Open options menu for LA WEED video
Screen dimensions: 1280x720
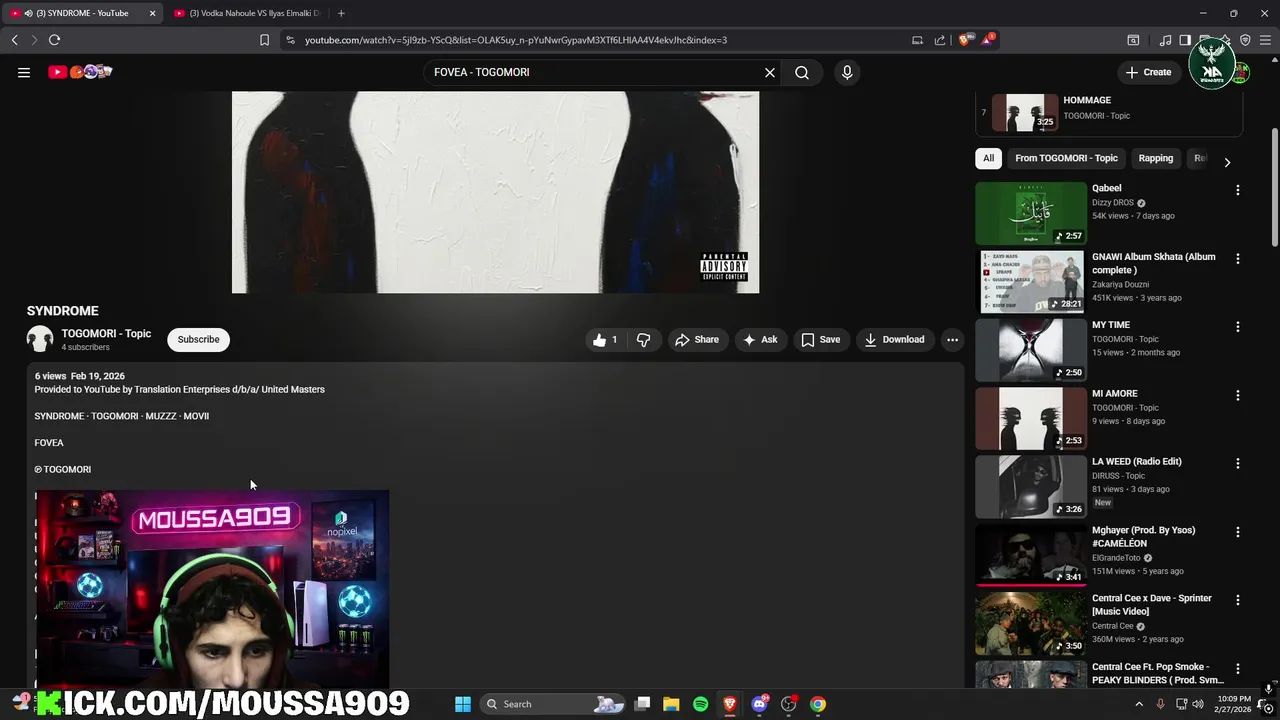1237,463
